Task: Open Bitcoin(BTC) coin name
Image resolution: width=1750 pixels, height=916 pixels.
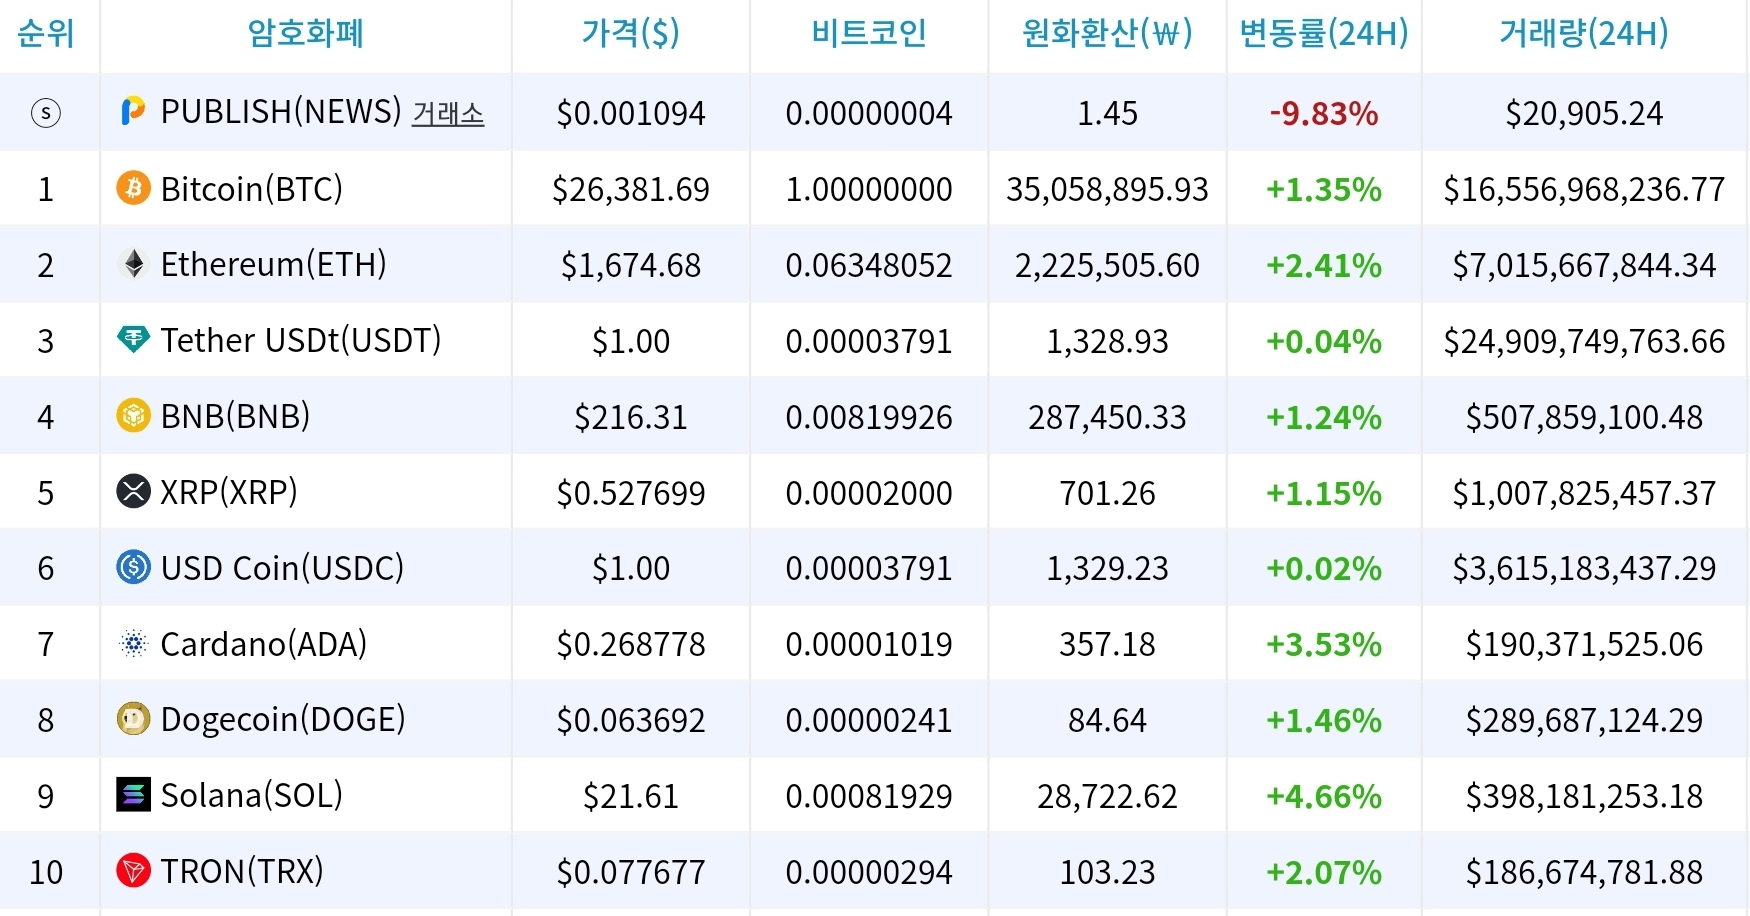Action: click(x=252, y=188)
